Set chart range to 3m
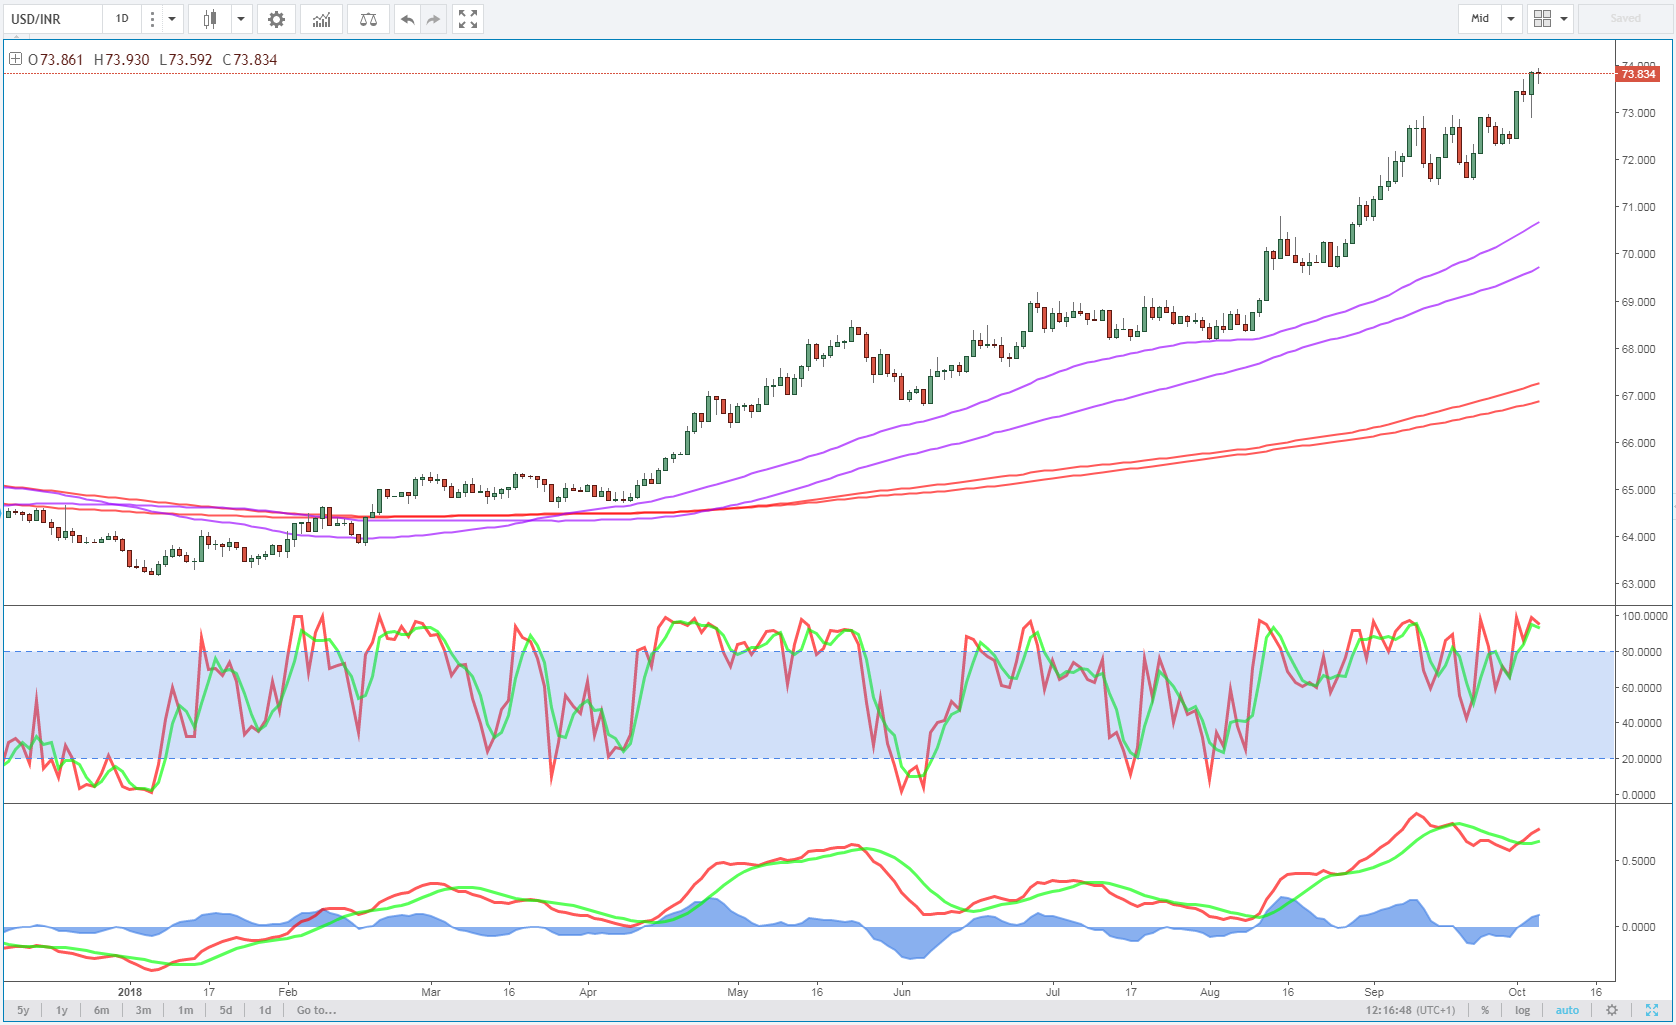 [144, 1010]
